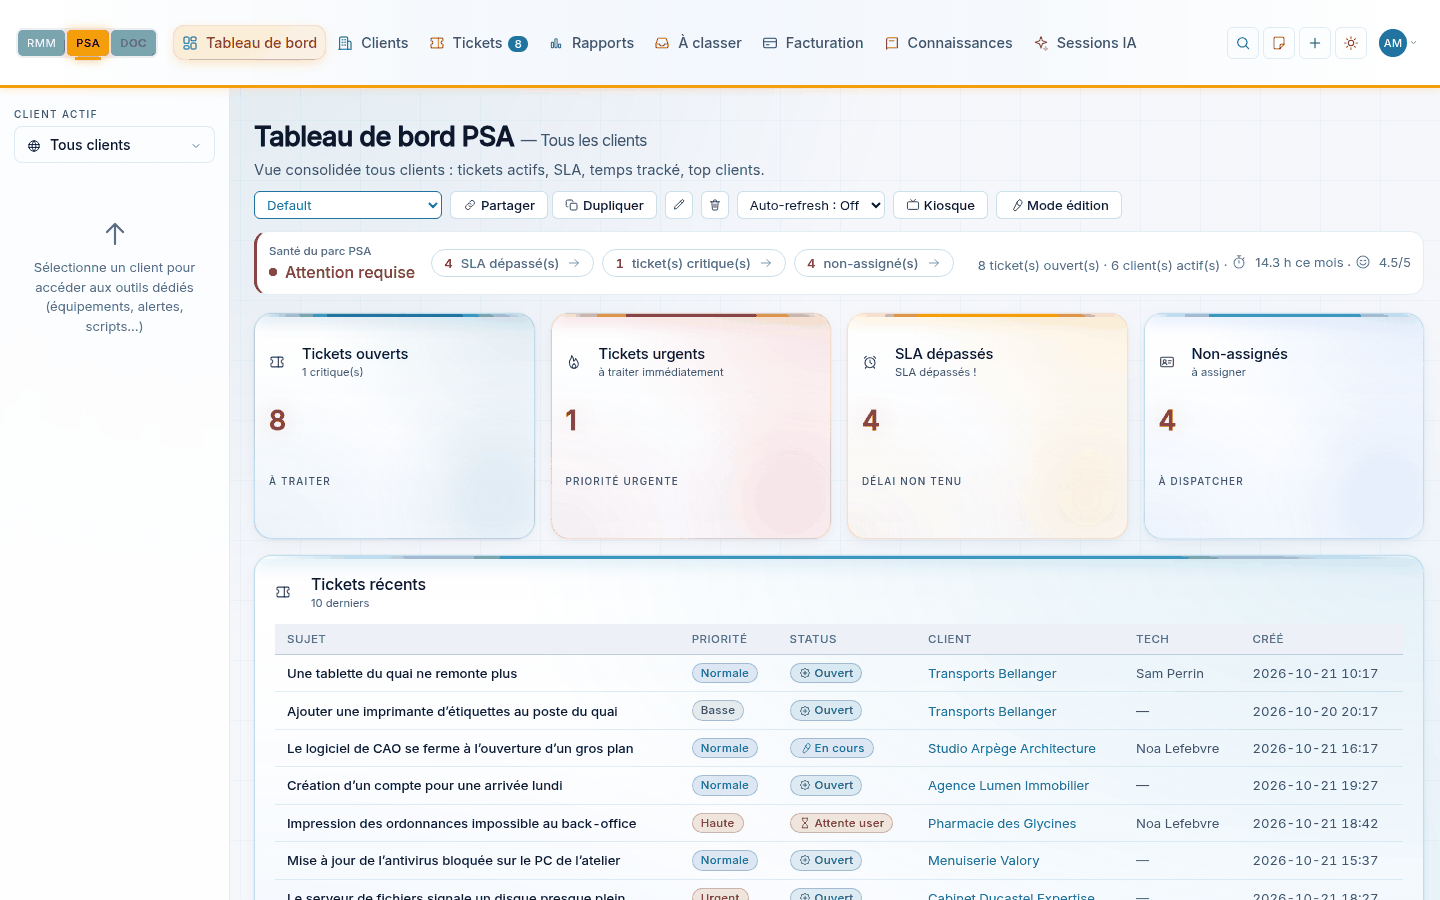Launch Kiosque mode
The image size is (1440, 900).
click(940, 205)
